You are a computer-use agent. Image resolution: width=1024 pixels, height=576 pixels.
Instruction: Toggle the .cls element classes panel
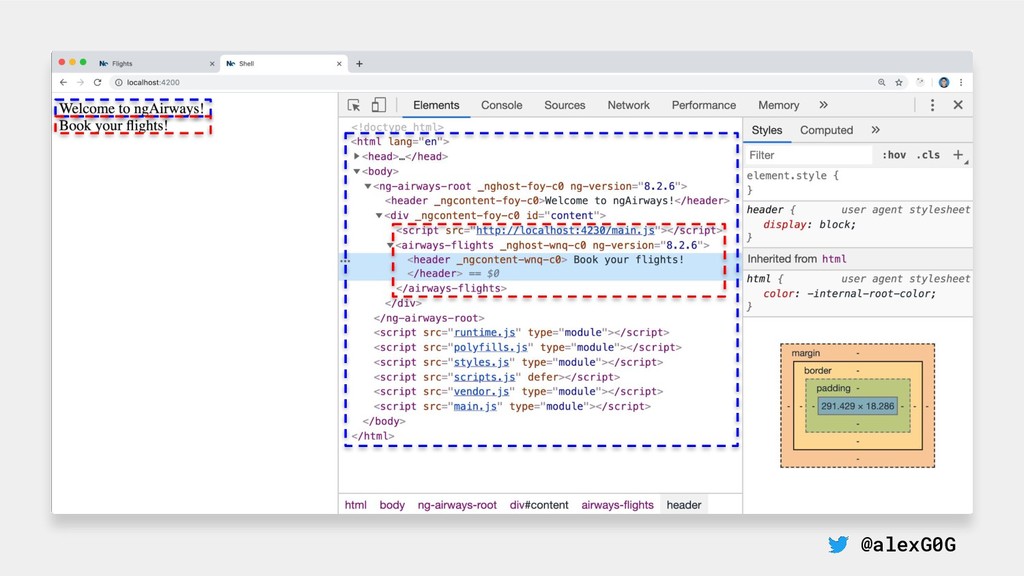pos(929,155)
